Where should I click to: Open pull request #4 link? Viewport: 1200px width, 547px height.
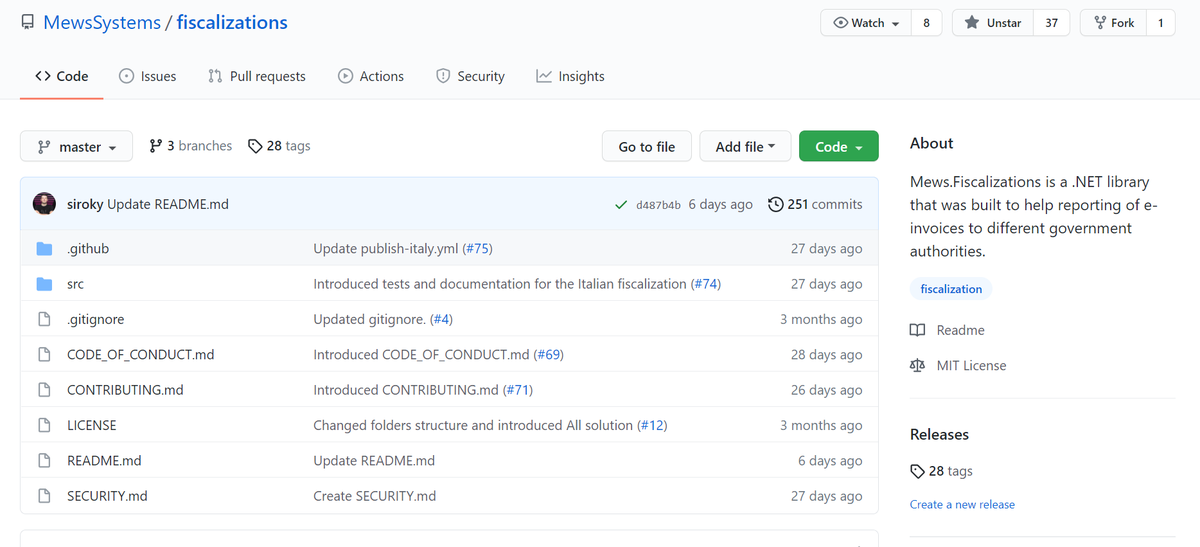[x=441, y=319]
